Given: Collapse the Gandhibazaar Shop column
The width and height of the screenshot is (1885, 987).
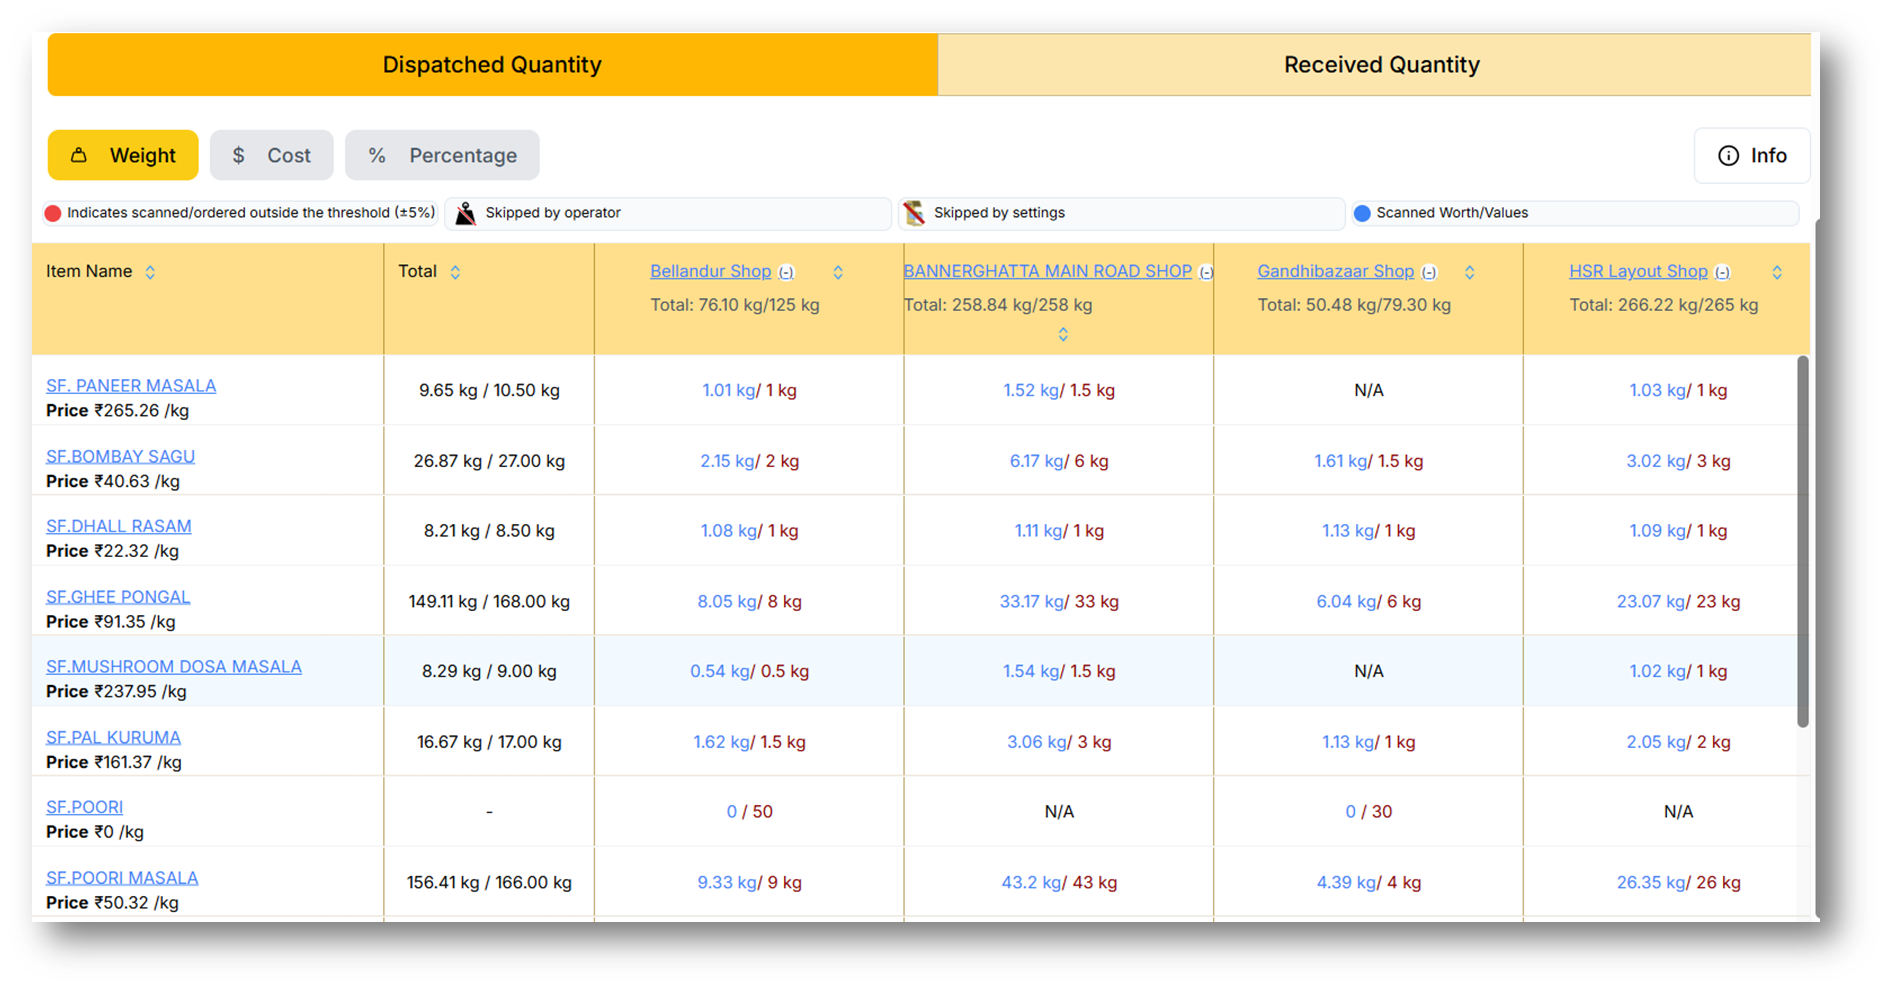Looking at the screenshot, I should [1429, 272].
